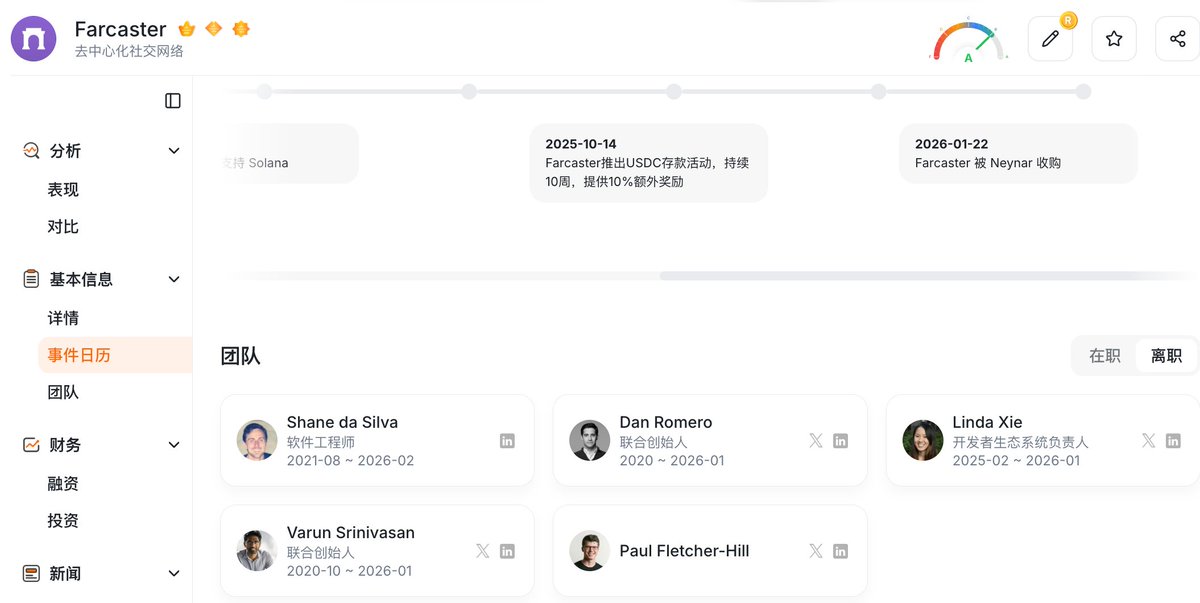The image size is (1200, 603).
Task: Click the Farcaster title text
Action: (x=121, y=29)
